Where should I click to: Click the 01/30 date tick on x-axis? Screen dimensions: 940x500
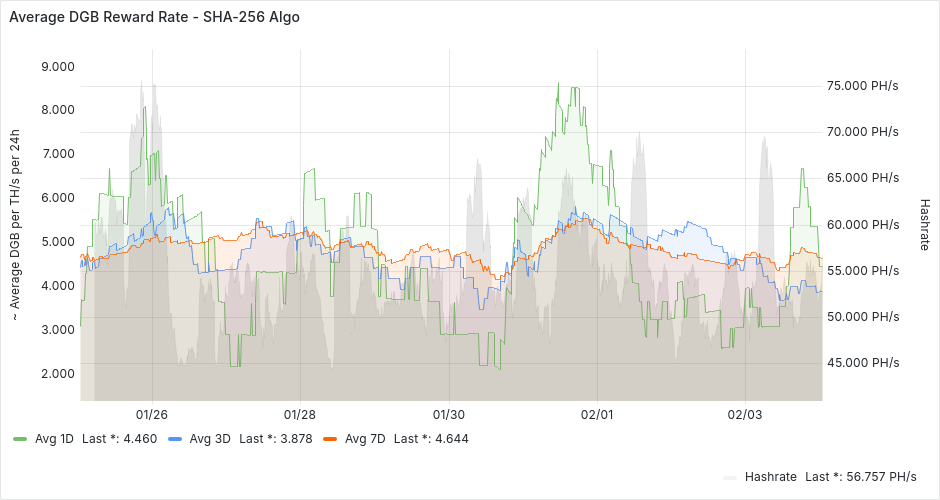point(448,414)
